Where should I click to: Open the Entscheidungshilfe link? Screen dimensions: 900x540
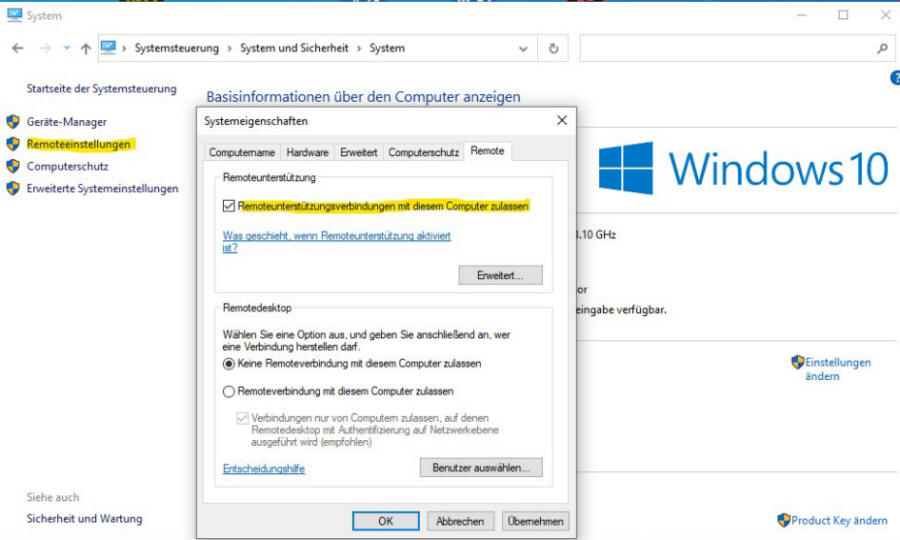pos(263,469)
